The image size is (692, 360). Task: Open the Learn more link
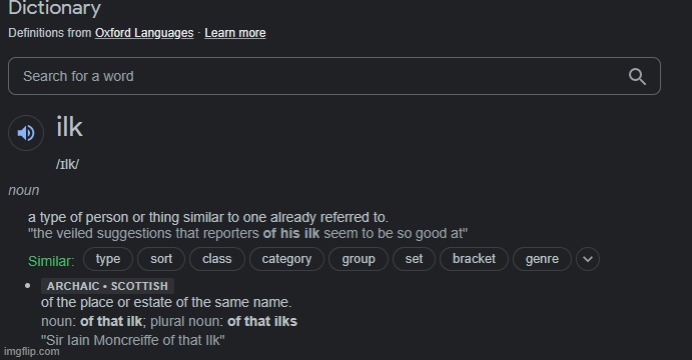click(235, 33)
